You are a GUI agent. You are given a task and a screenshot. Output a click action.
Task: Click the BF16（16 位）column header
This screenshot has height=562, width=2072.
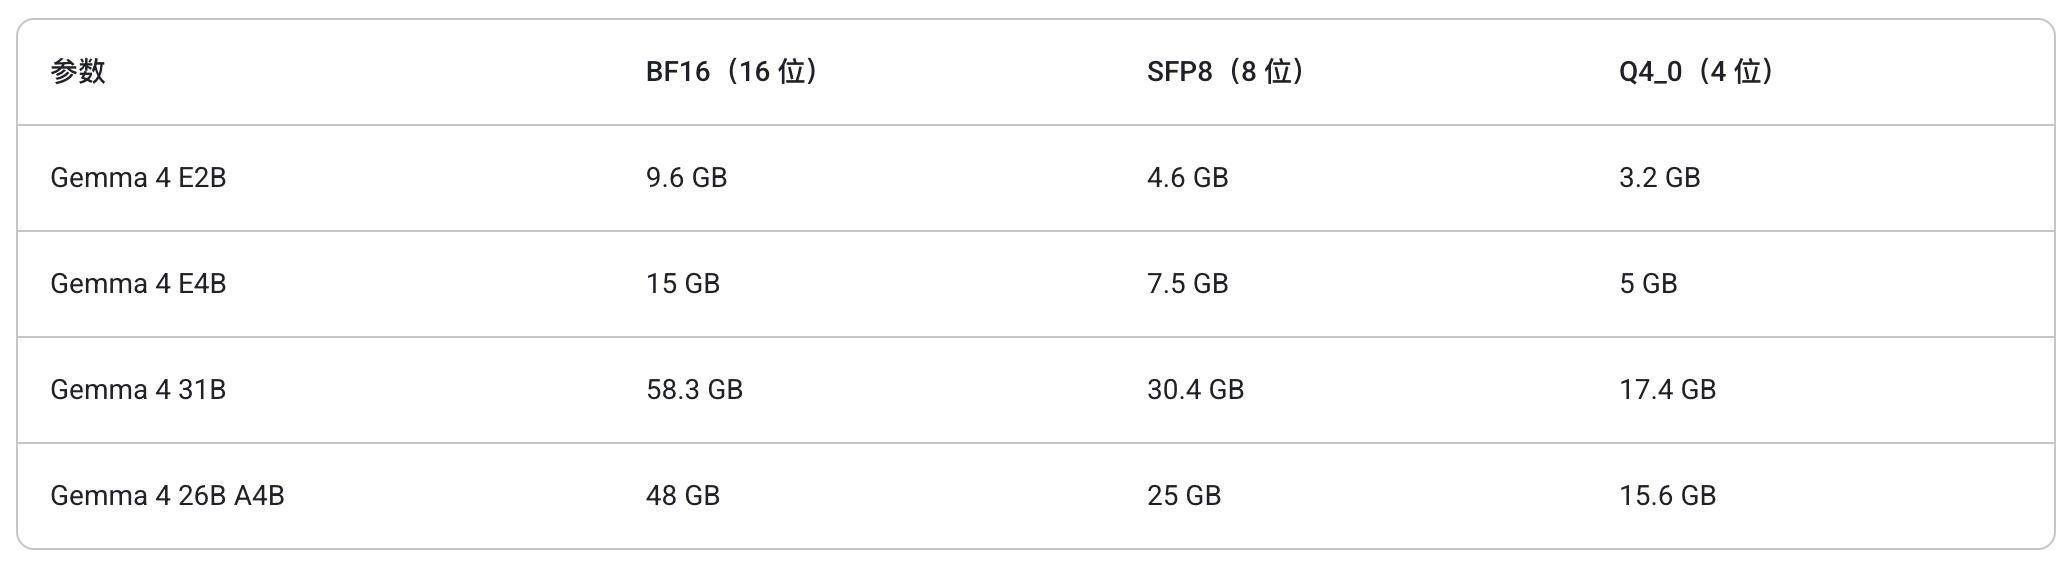coord(732,72)
